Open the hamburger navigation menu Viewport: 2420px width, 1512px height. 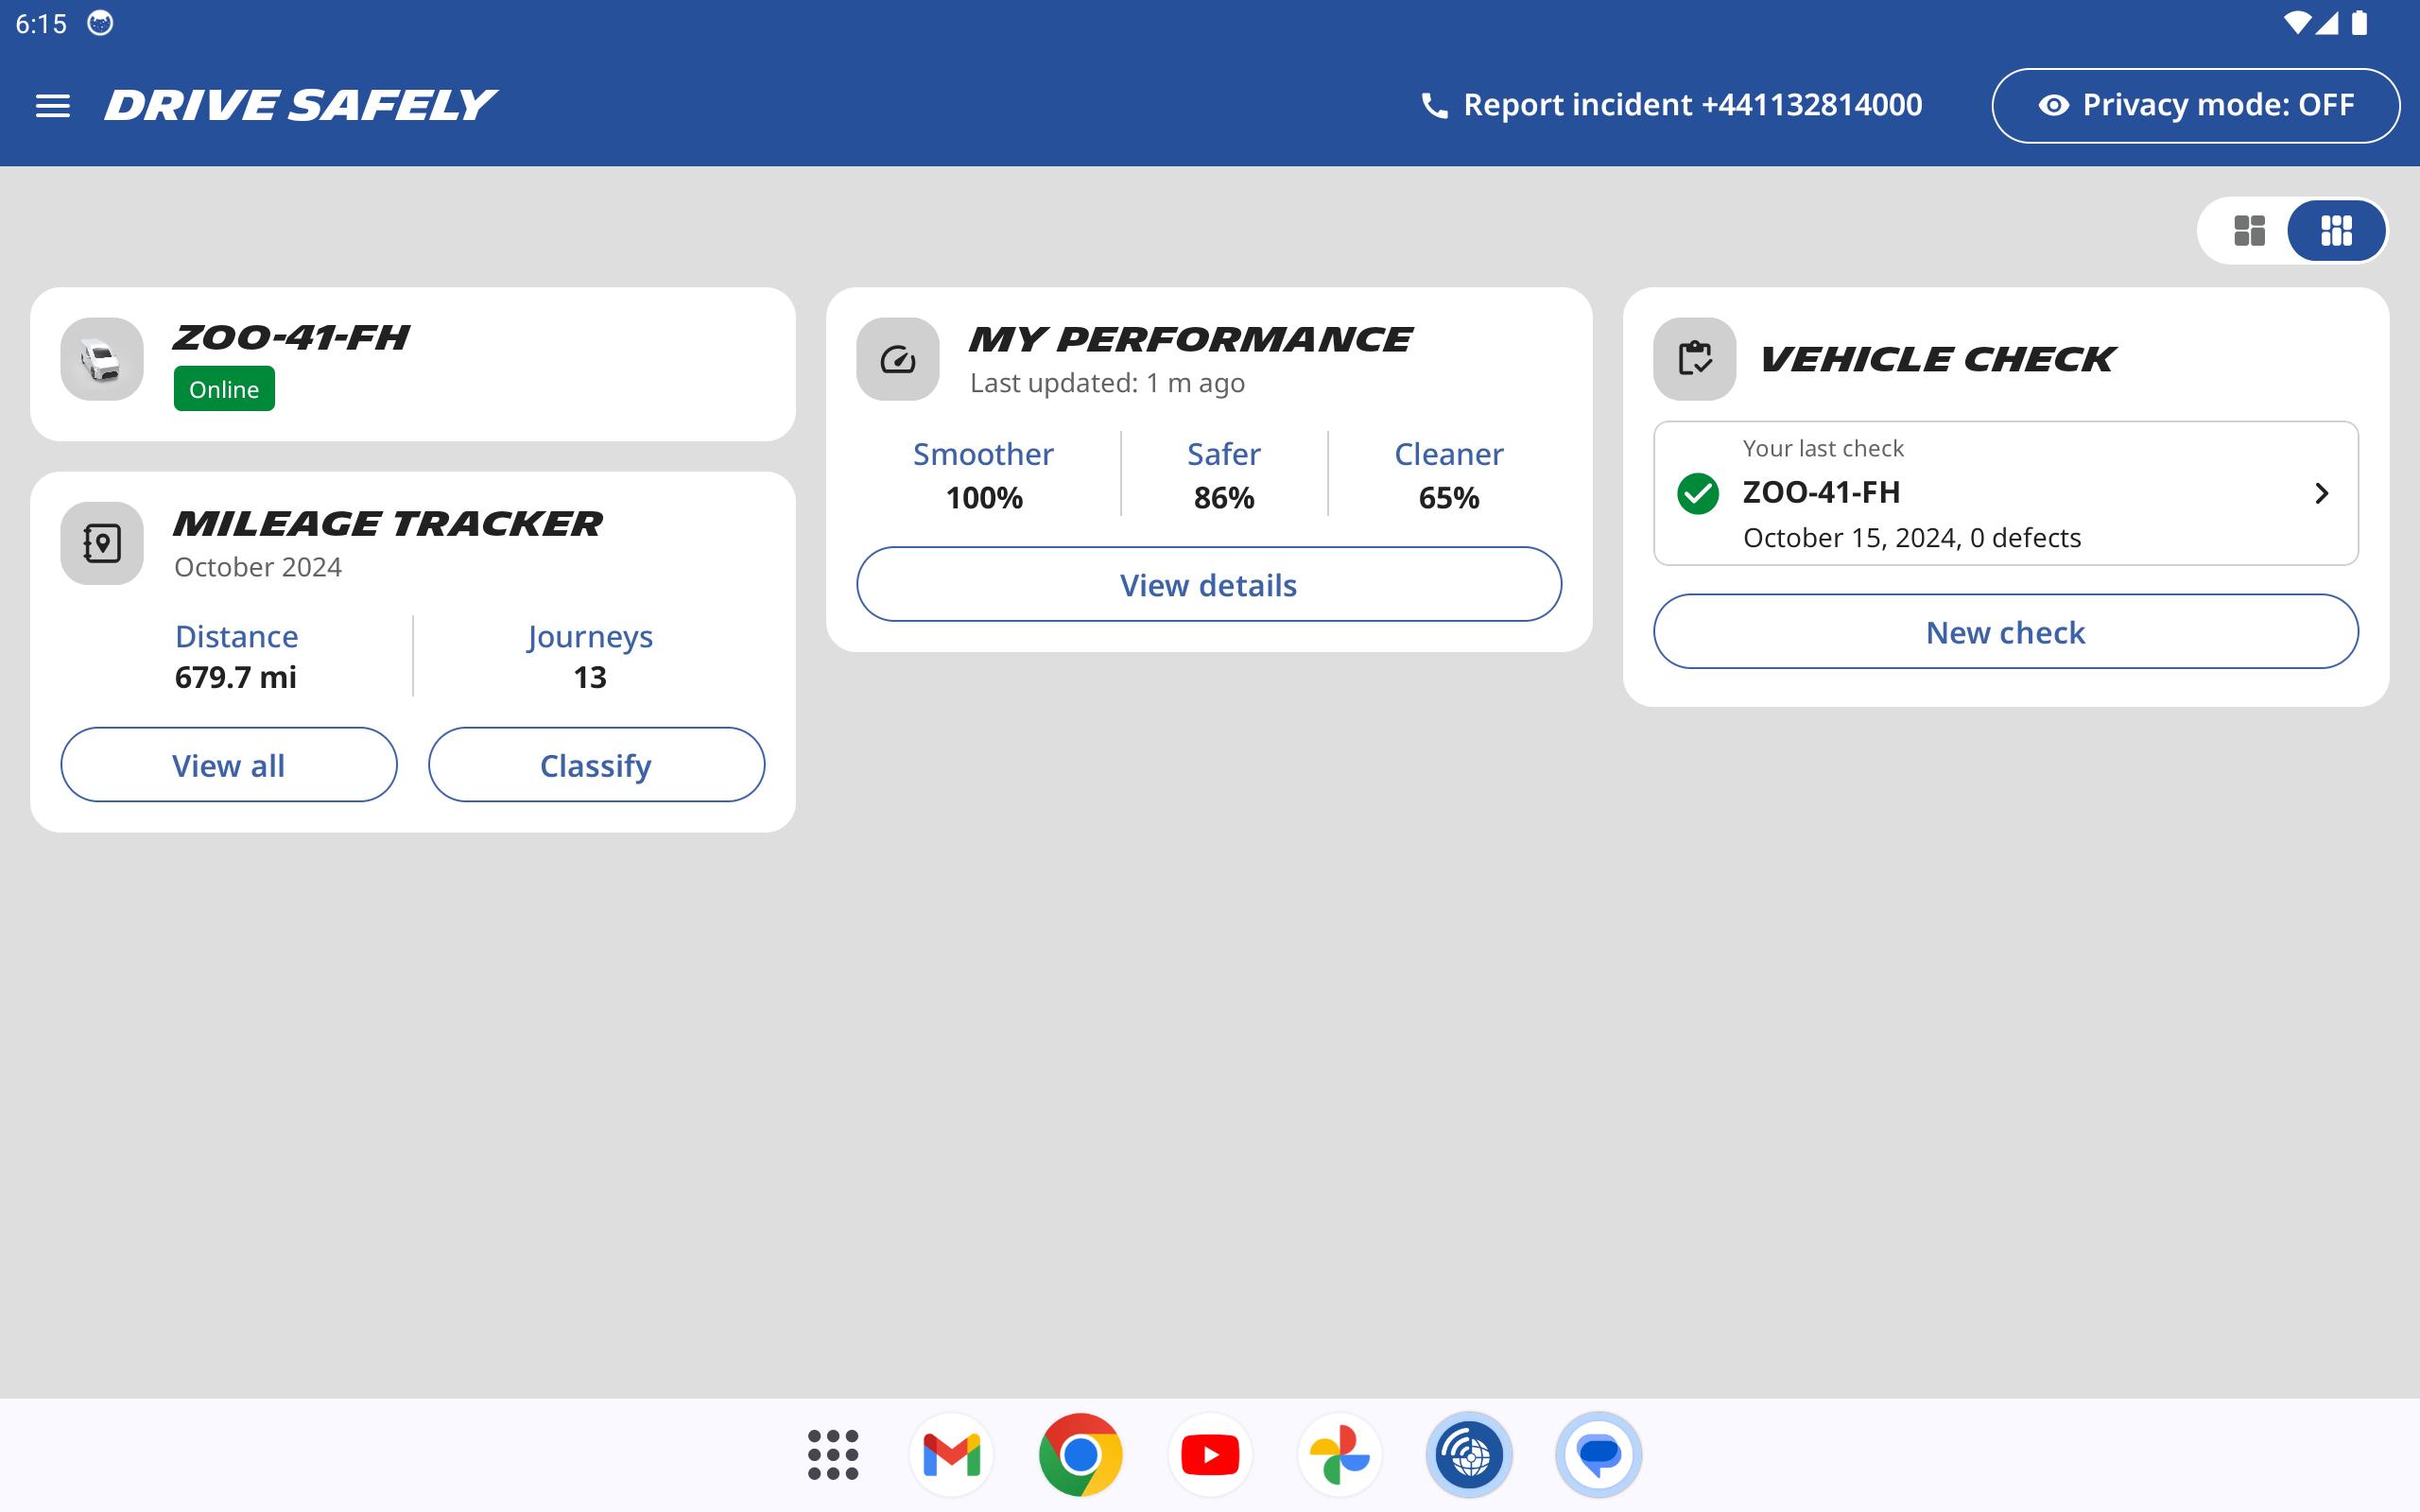pyautogui.click(x=53, y=105)
